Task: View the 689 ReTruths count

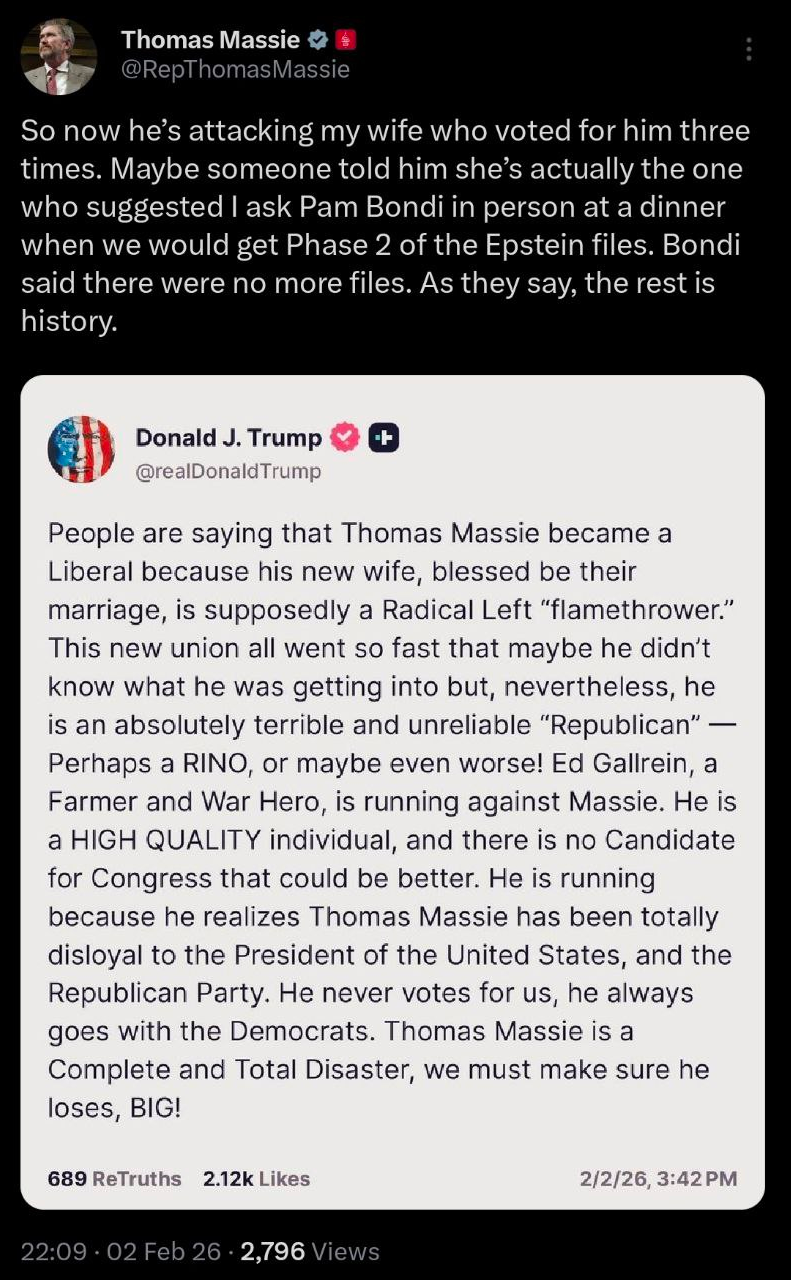Action: tap(115, 1178)
